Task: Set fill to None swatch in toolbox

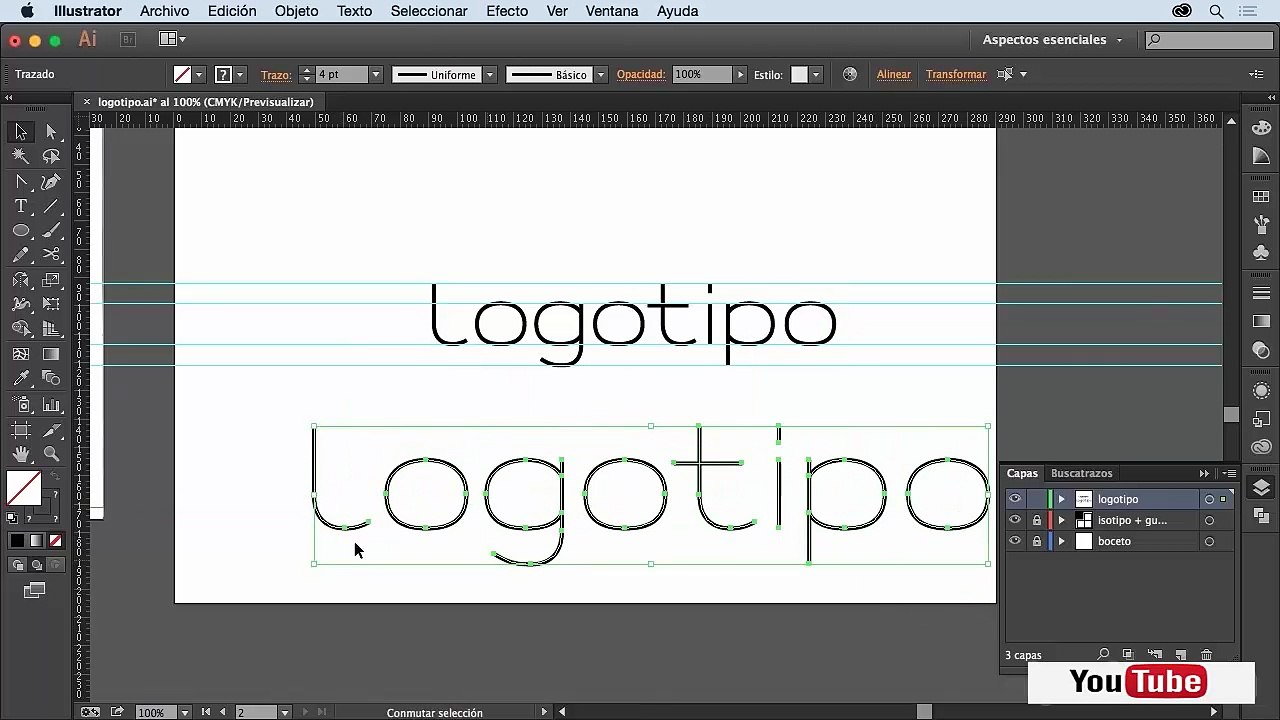Action: [55, 541]
